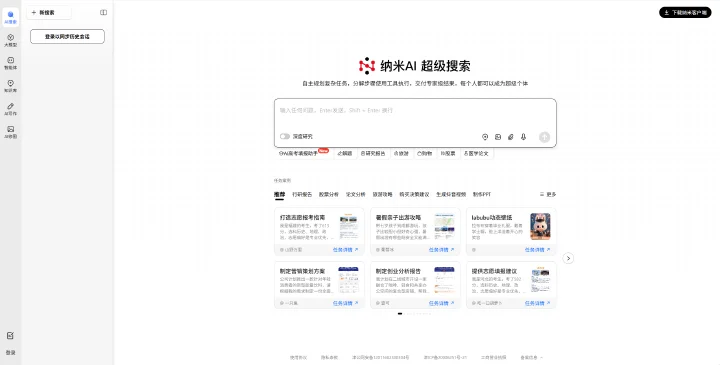Expand the 更多 categories menu
Viewport: 720px width, 365px height.
(x=548, y=195)
